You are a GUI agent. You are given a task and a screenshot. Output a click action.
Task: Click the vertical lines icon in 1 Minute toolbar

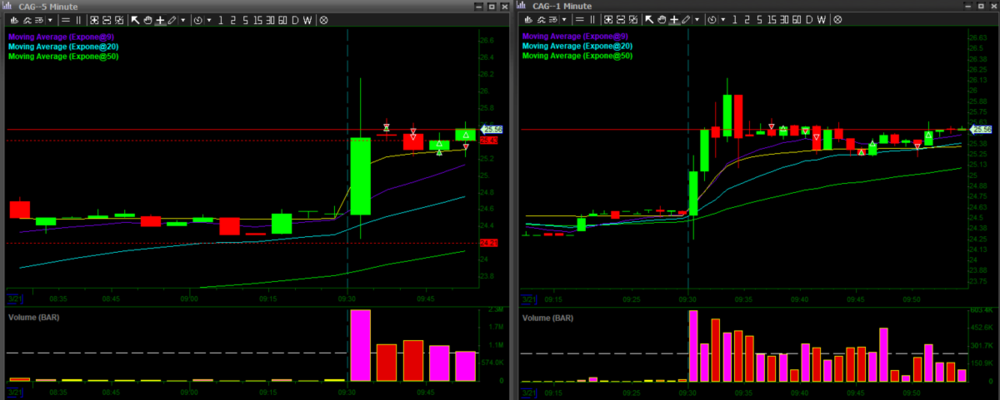(592, 20)
